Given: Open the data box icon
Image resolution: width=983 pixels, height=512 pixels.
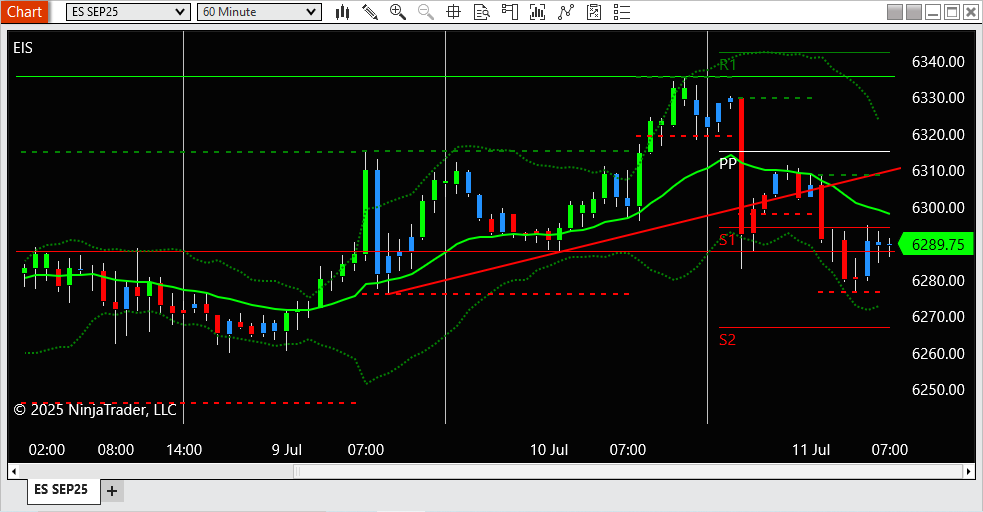Looking at the screenshot, I should pyautogui.click(x=481, y=12).
